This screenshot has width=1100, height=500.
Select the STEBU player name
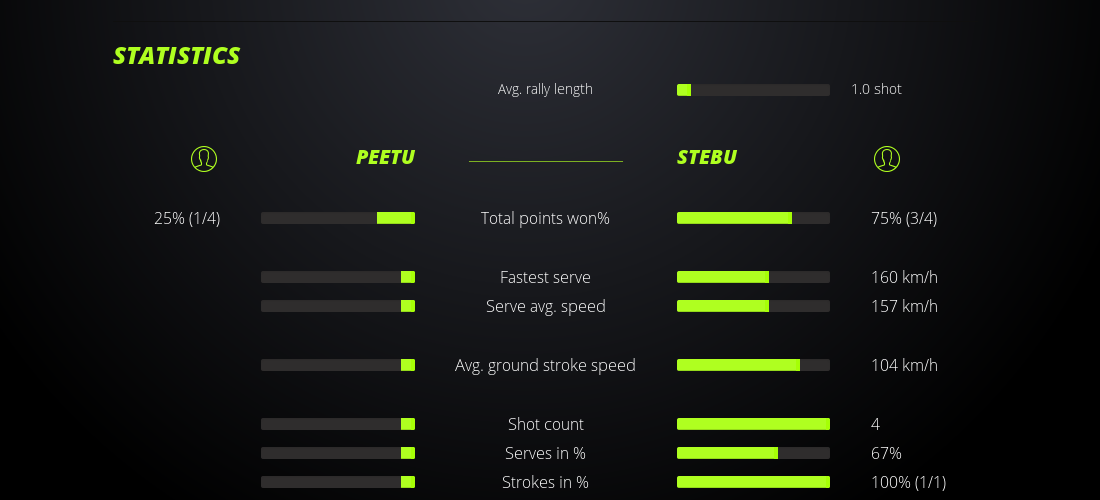(707, 157)
